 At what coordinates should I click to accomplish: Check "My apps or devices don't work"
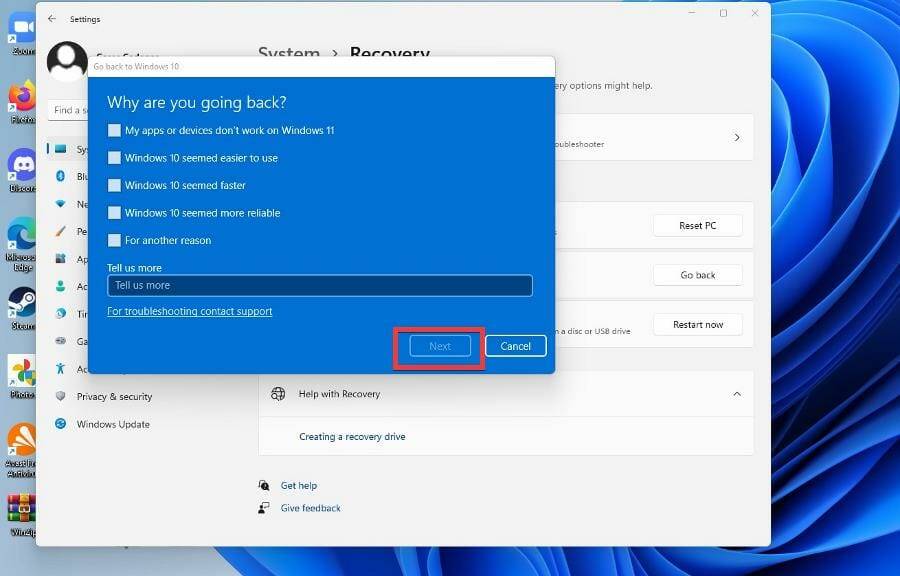point(115,130)
